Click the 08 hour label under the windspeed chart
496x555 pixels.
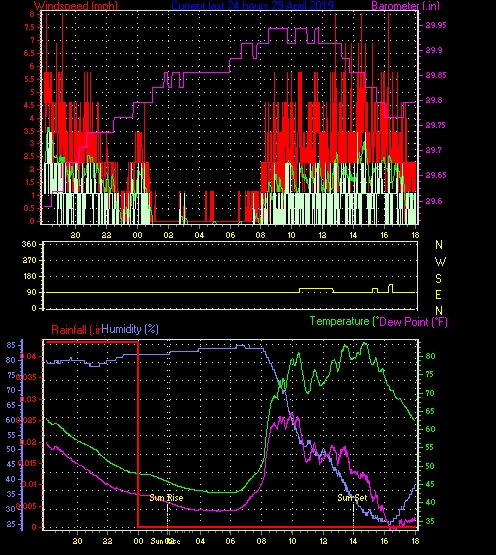click(261, 235)
